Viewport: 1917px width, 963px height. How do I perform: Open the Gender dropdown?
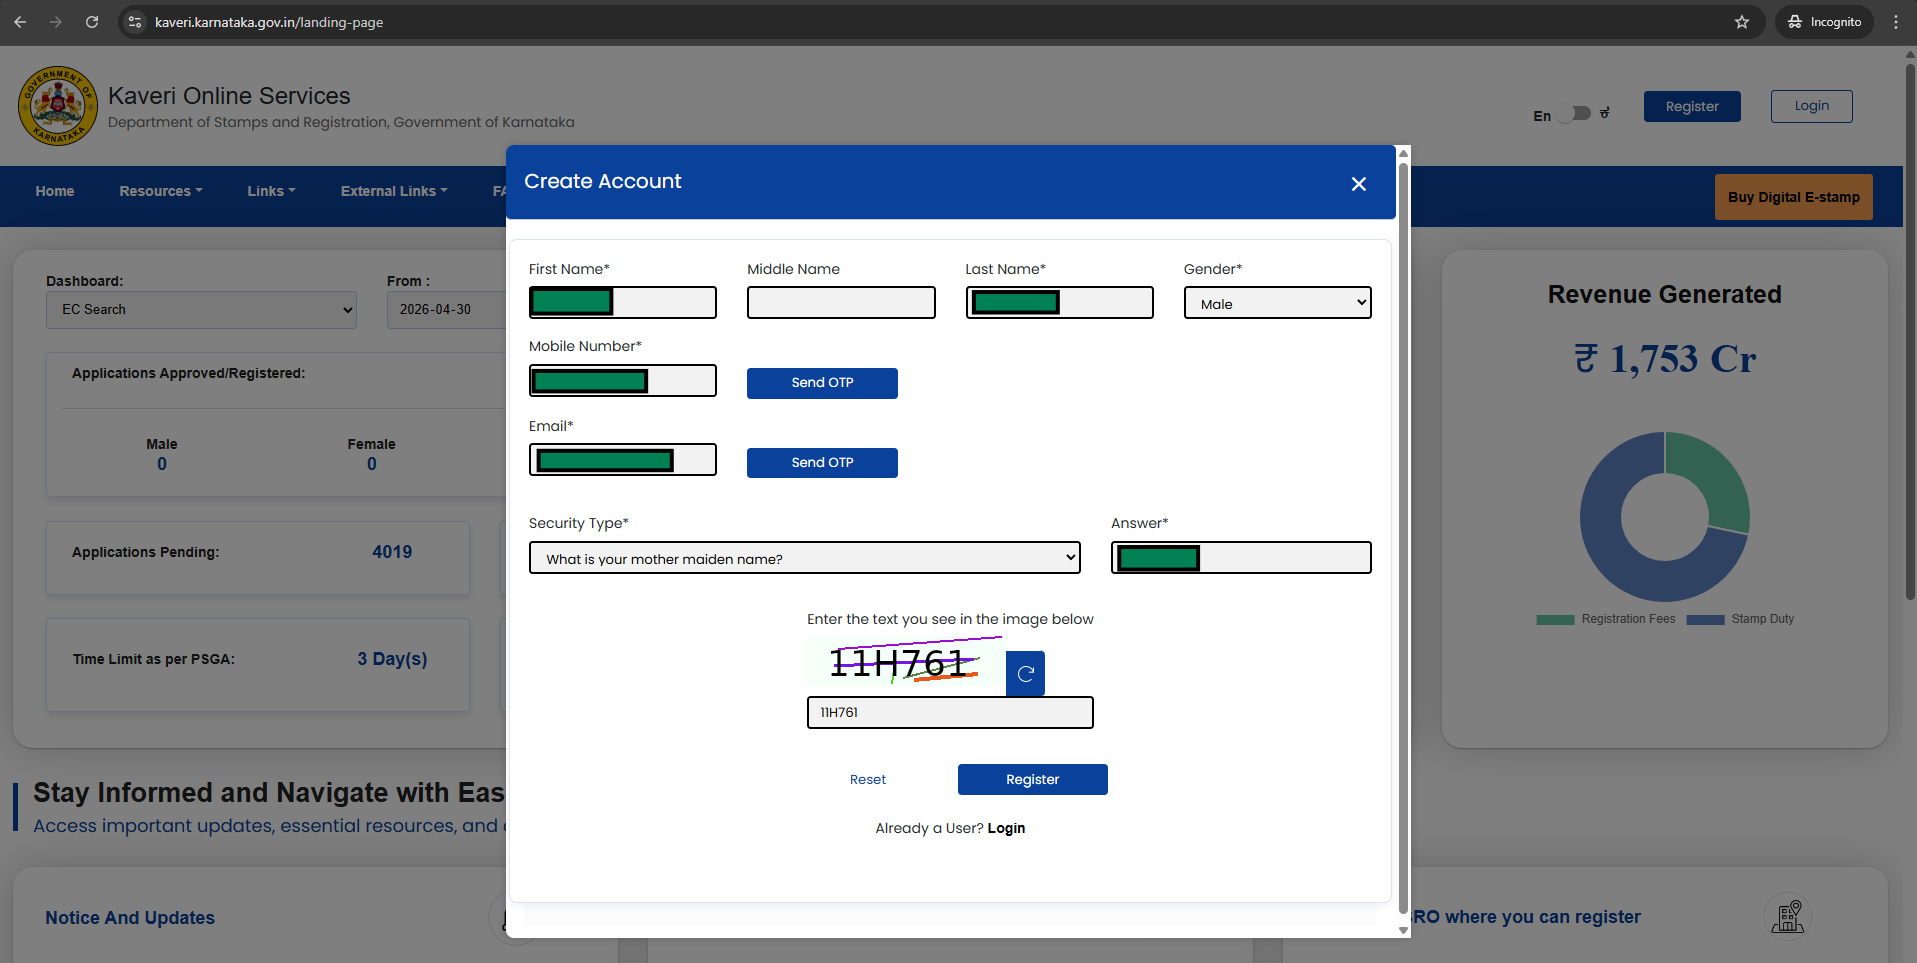[x=1277, y=303]
